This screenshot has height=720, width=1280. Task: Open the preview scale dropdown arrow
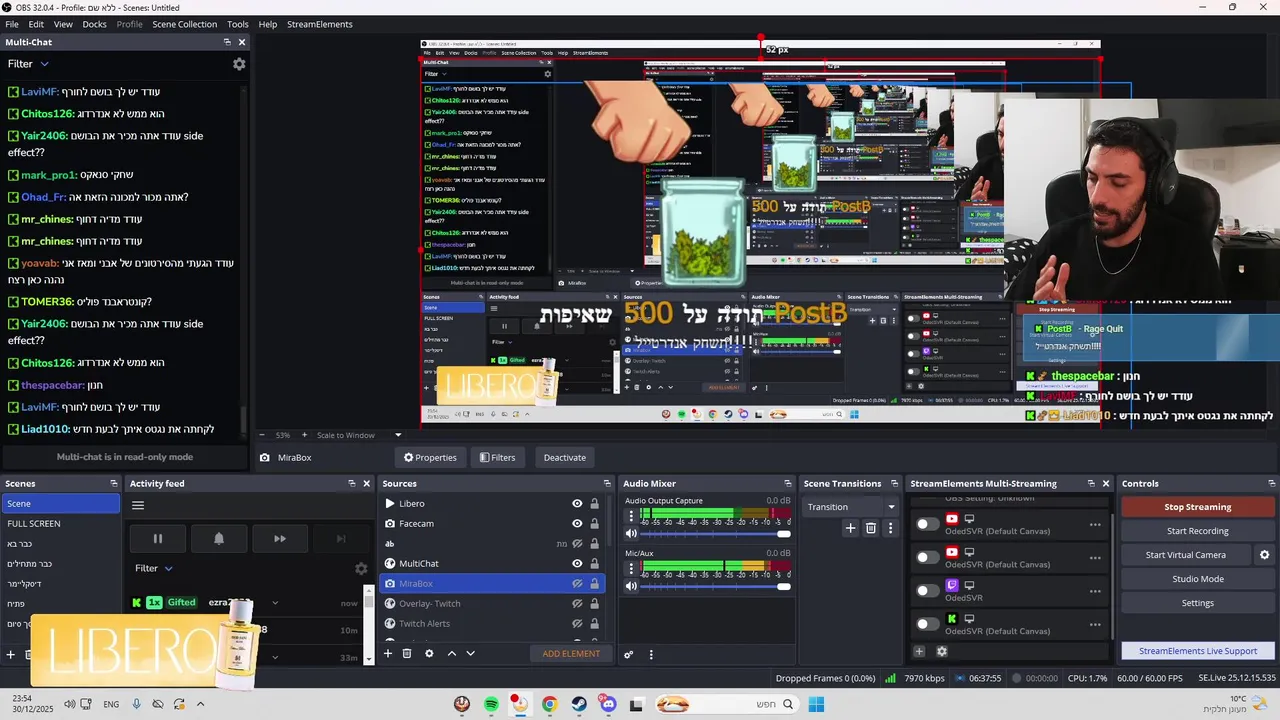pyautogui.click(x=398, y=435)
